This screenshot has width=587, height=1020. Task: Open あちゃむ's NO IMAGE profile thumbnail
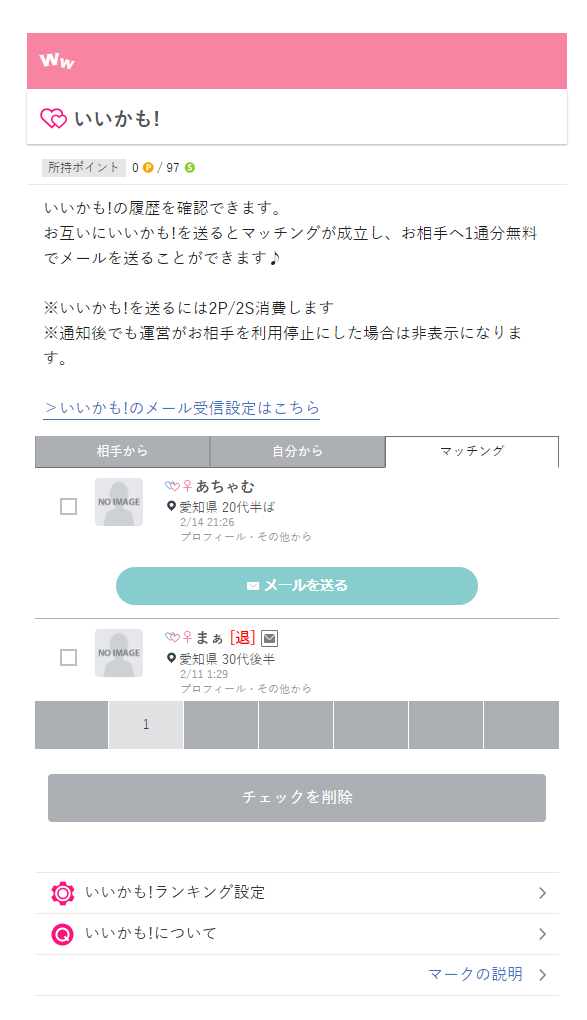coord(119,502)
